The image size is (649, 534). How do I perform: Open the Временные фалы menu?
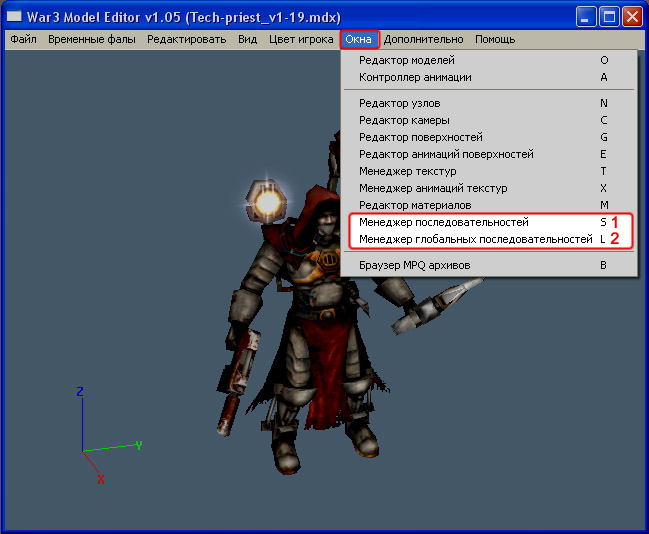[x=92, y=39]
